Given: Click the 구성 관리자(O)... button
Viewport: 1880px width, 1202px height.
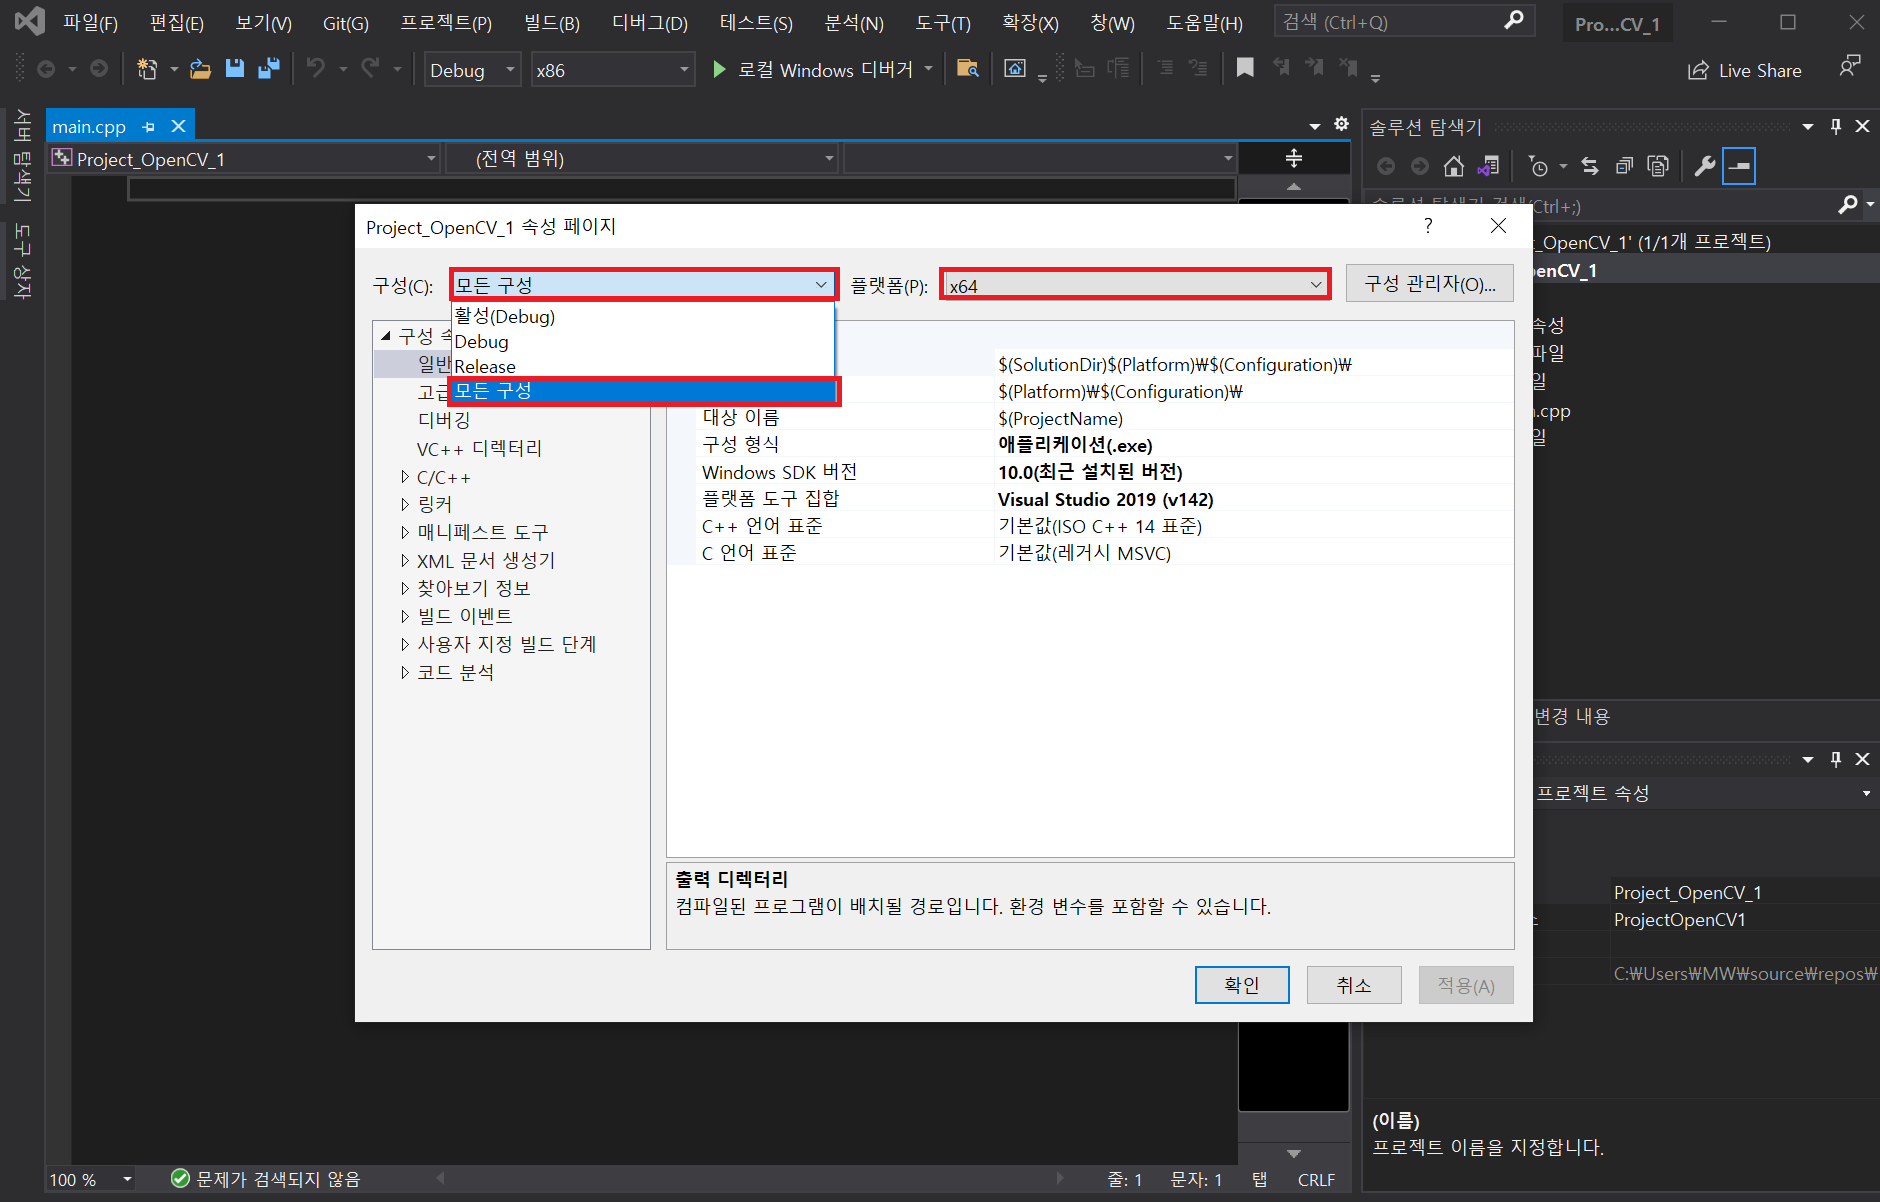Looking at the screenshot, I should coord(1430,284).
